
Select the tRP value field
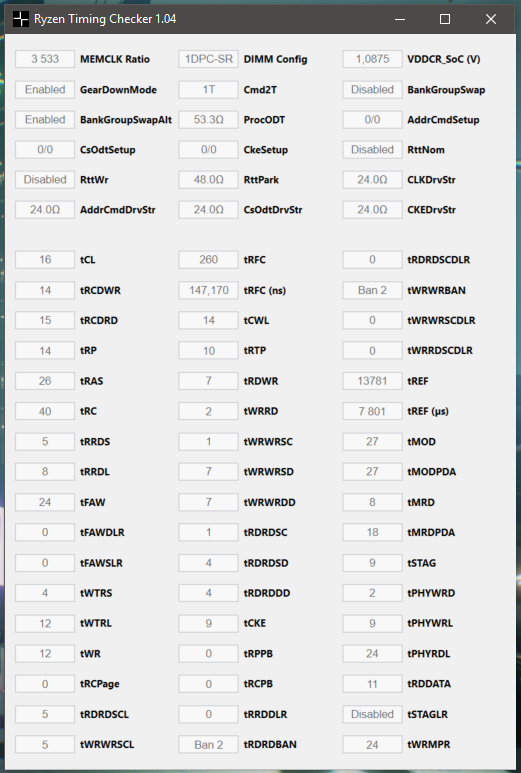45,351
